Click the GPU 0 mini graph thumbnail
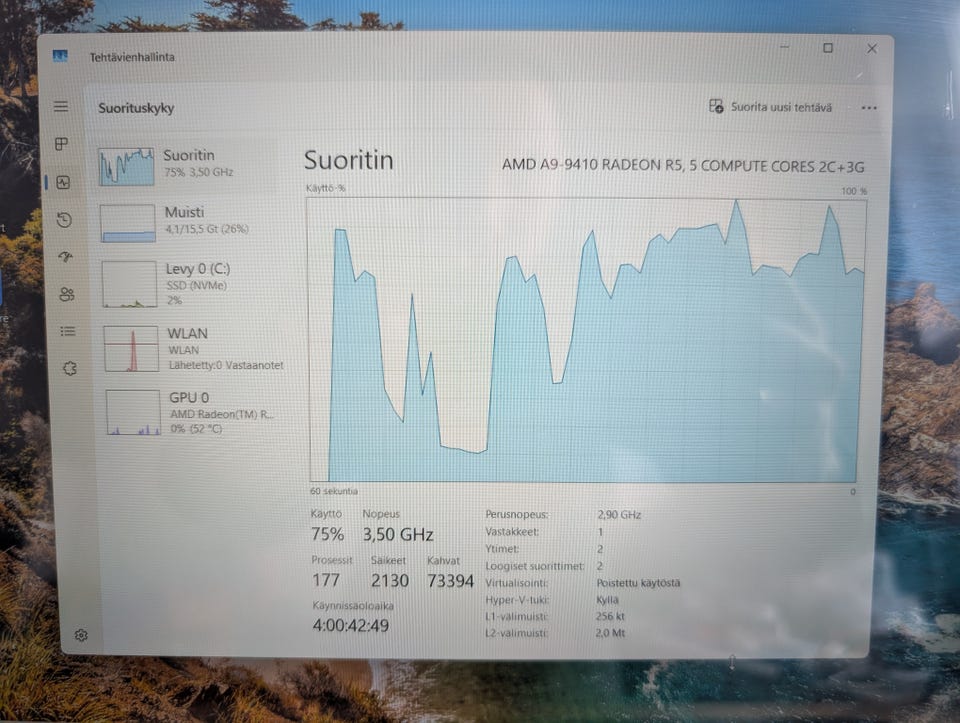The image size is (960, 723). 133,413
